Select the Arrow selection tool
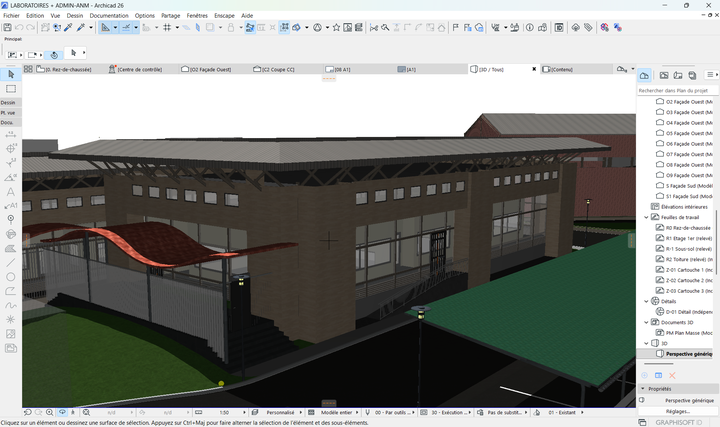The width and height of the screenshot is (720, 427). click(x=11, y=74)
